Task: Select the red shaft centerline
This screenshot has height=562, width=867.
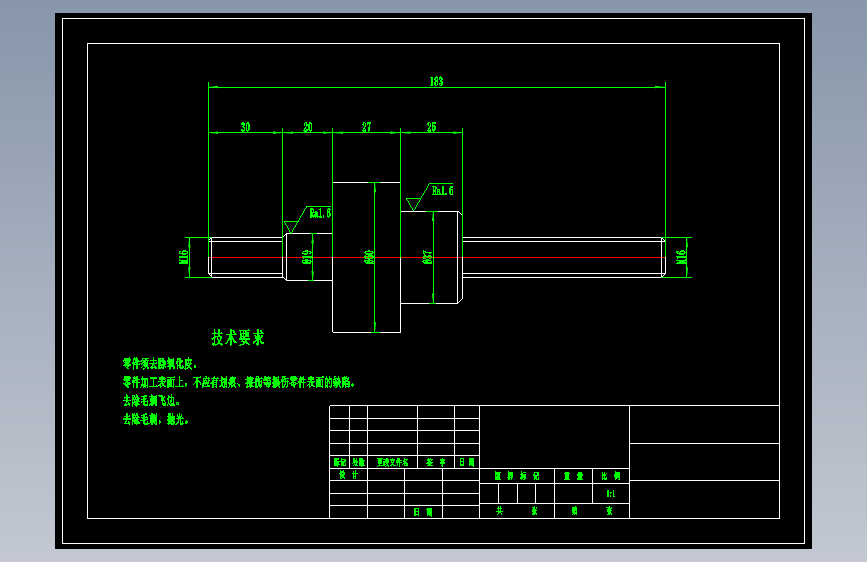Action: 437,258
